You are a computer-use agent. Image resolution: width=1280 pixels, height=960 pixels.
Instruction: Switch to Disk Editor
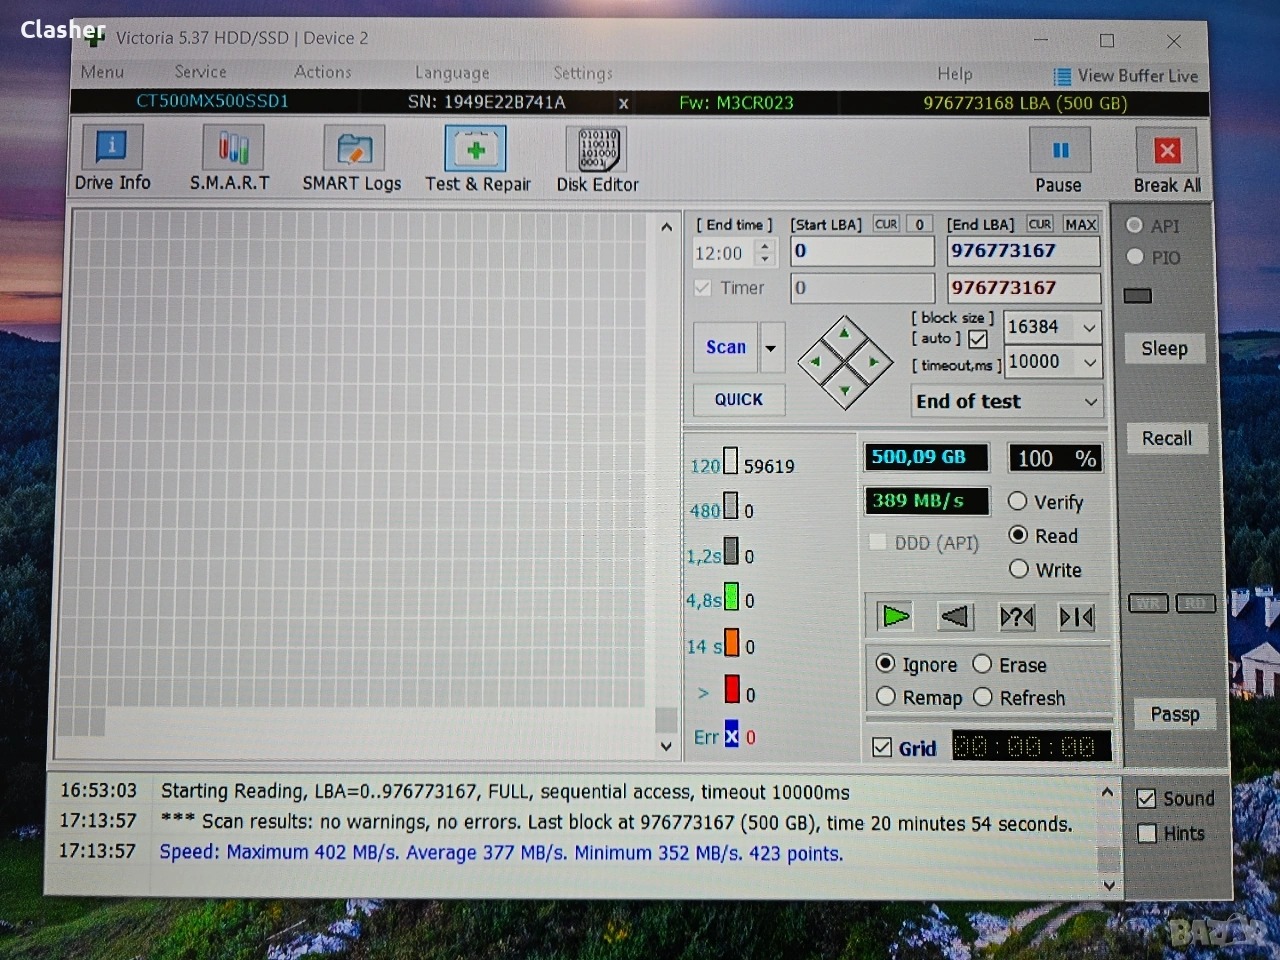(598, 158)
